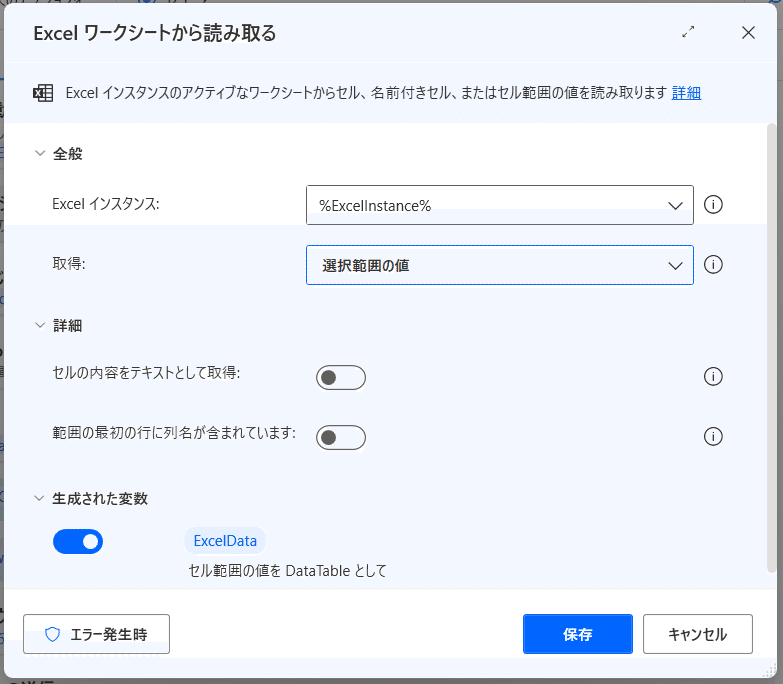Click the expand dialog arrows icon
Screen dimensions: 783x684
tap(688, 32)
